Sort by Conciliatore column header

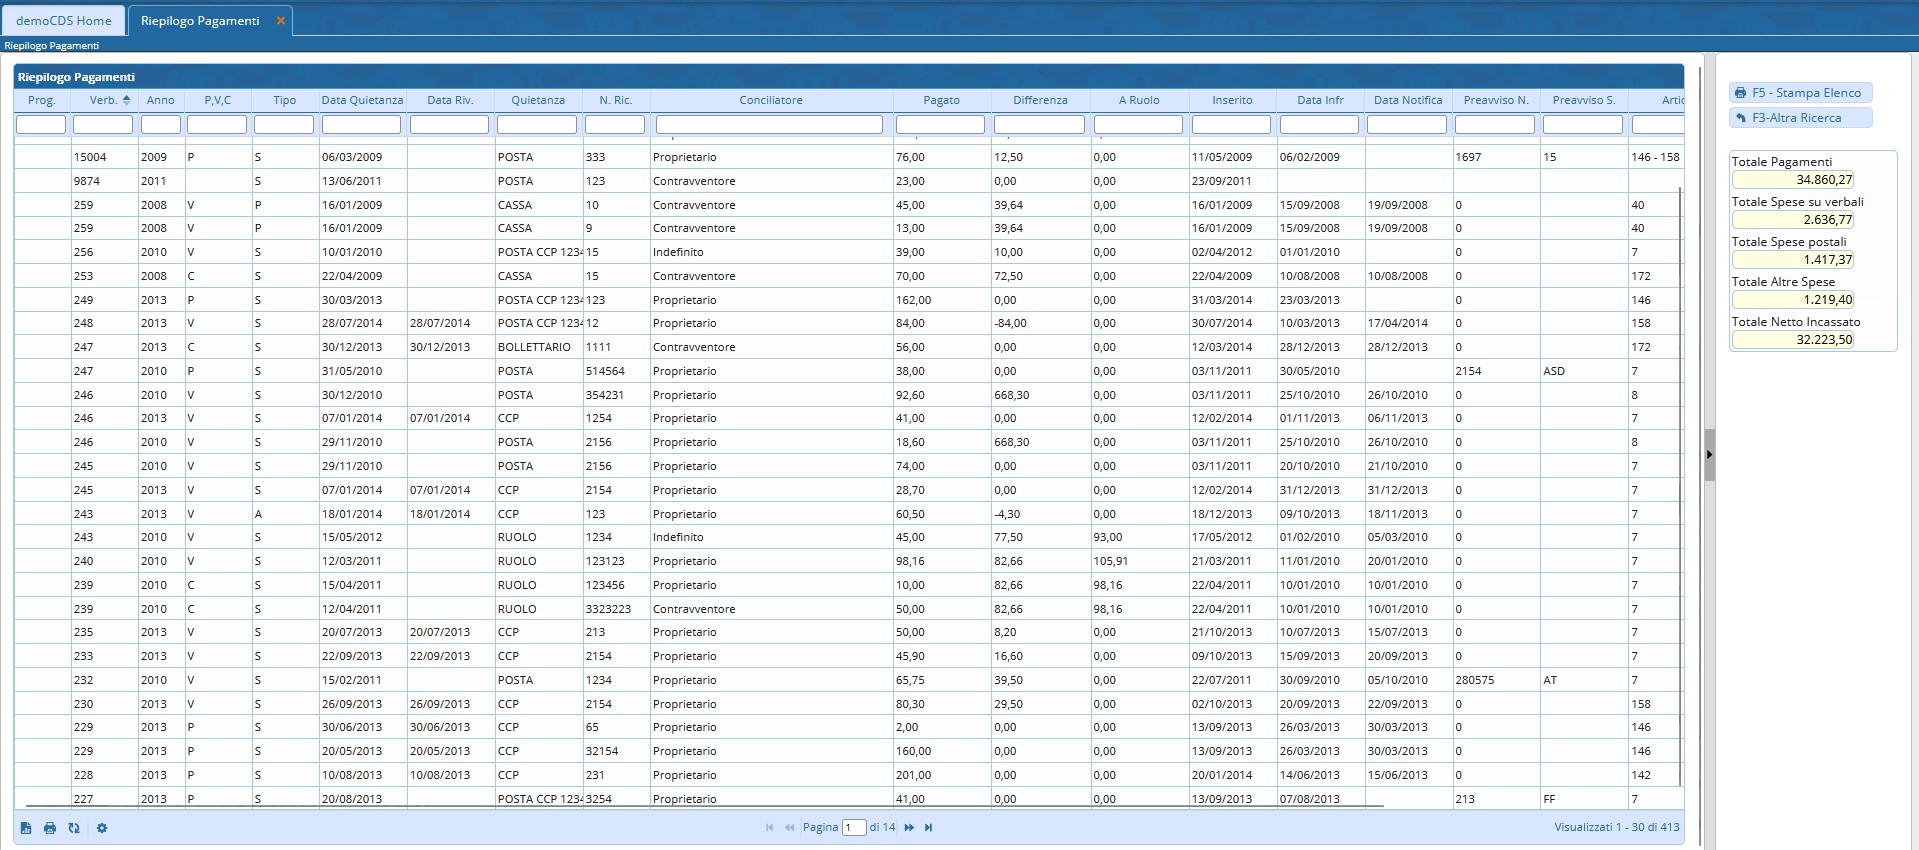pos(771,100)
